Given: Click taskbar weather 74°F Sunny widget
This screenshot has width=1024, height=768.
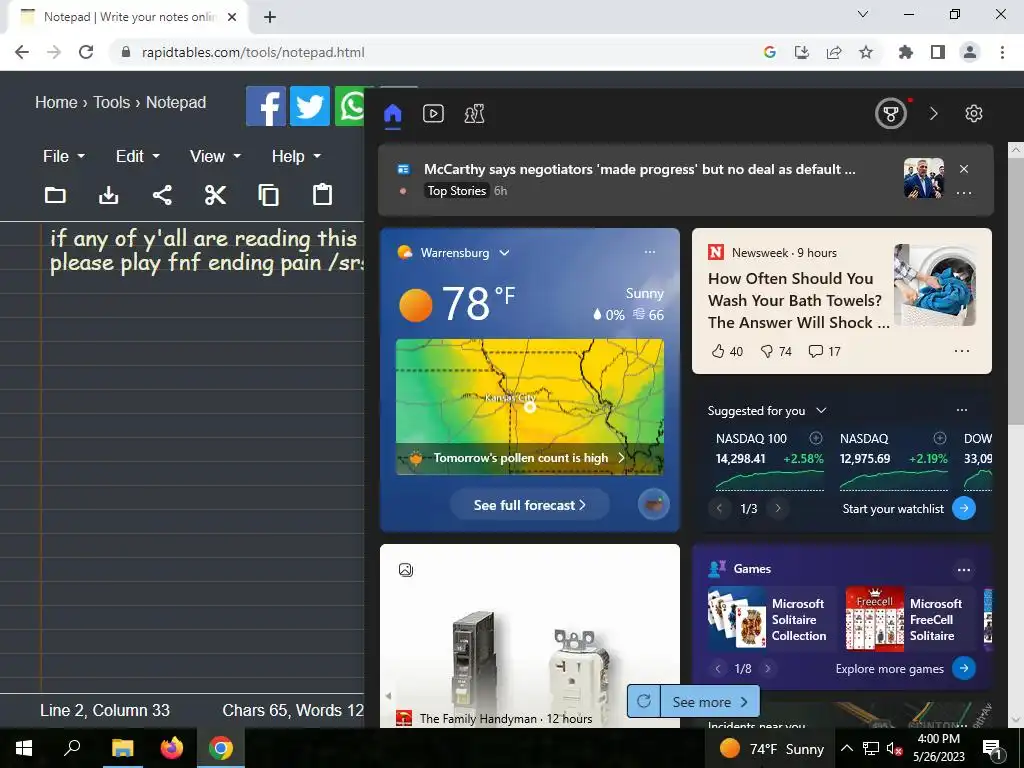Looking at the screenshot, I should pyautogui.click(x=771, y=748).
